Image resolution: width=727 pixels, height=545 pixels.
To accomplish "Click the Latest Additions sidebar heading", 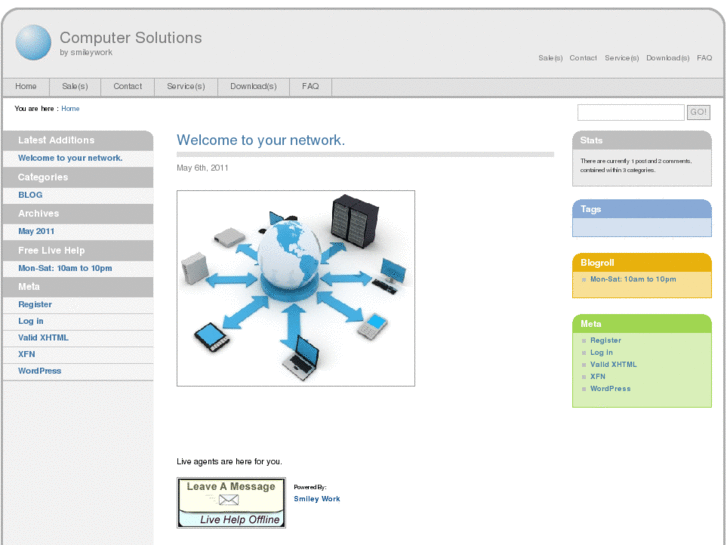I will (x=56, y=140).
